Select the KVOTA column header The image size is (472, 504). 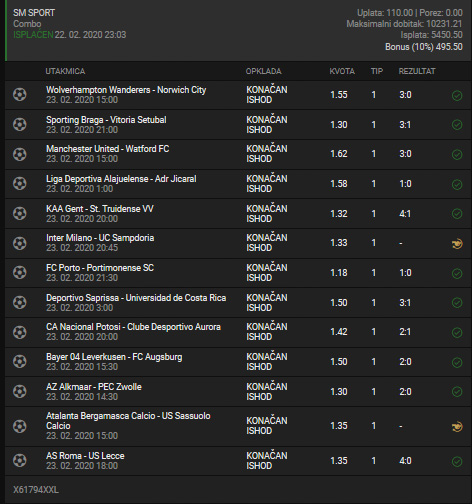click(342, 71)
